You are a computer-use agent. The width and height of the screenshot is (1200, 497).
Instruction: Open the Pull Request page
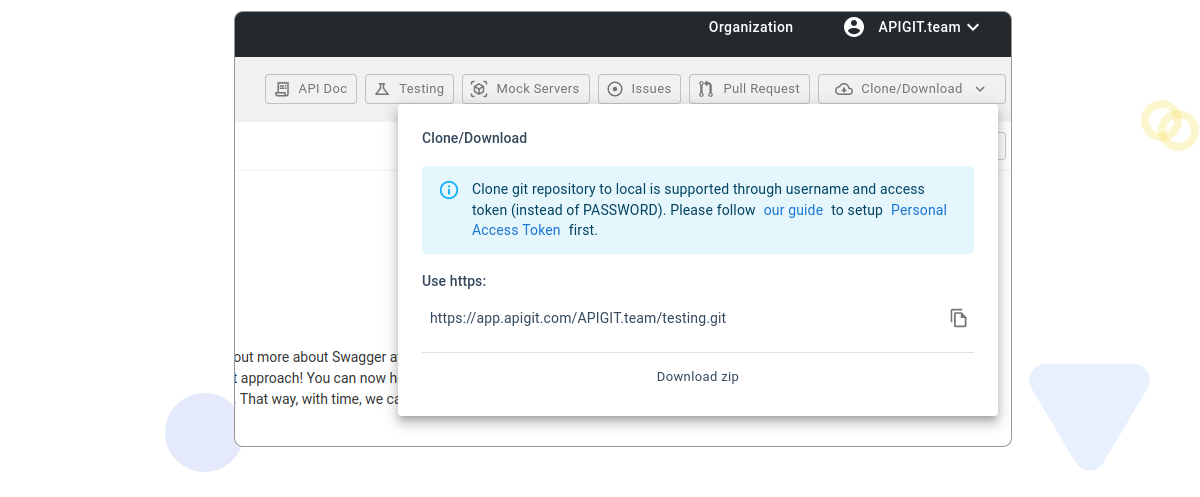tap(749, 89)
